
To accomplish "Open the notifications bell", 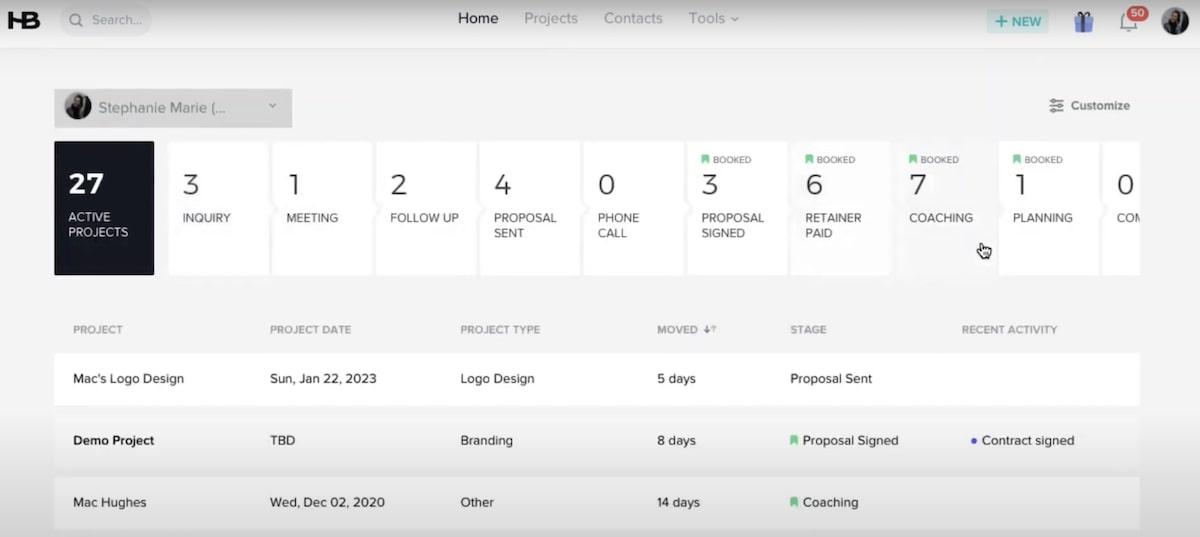I will click(x=1129, y=21).
